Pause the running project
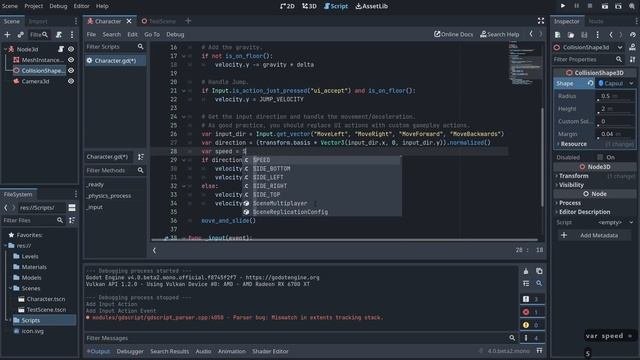Viewport: 640px width, 360px height. 576,6
